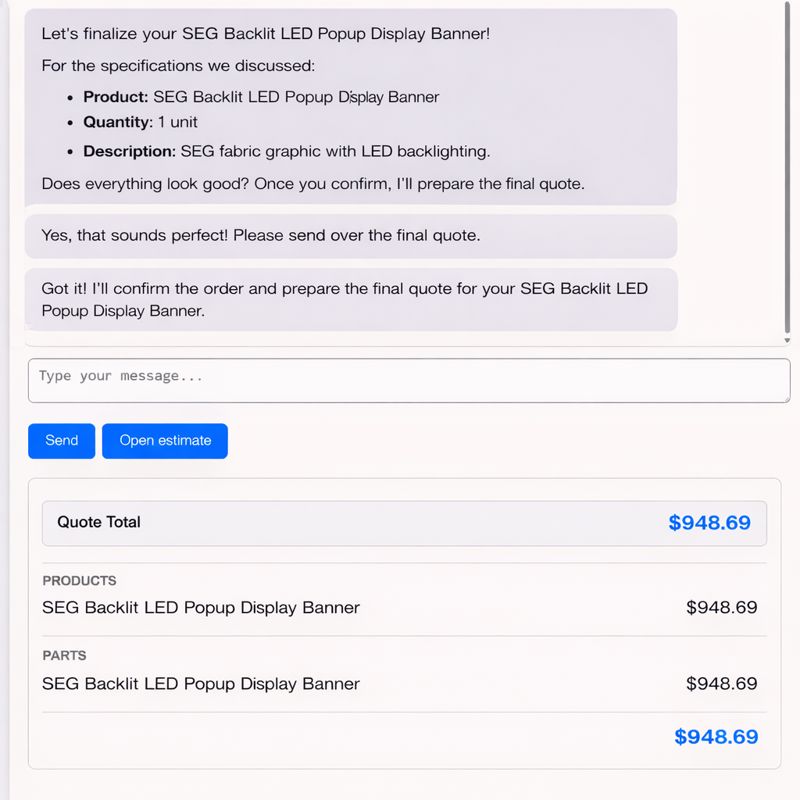Select the SEG Backlit banner product line item
Viewport: 800px width, 800px height.
coord(199,607)
